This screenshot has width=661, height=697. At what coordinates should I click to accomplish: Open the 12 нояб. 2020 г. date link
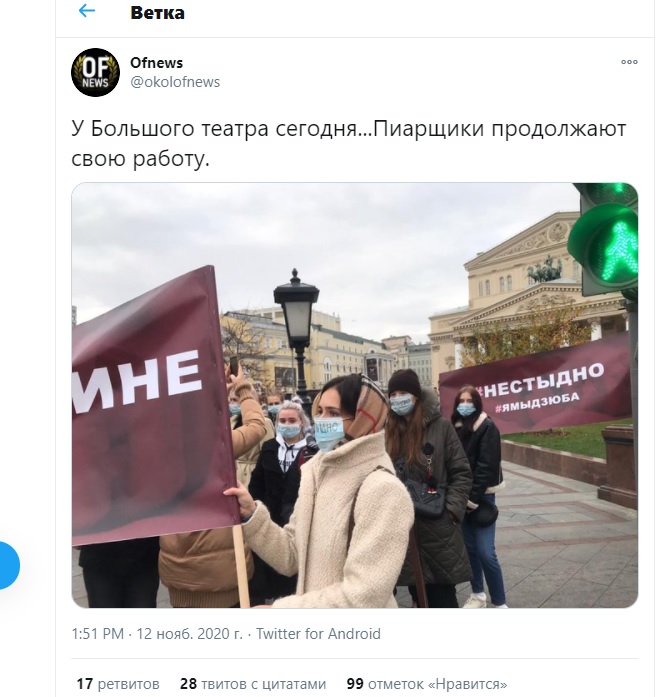pyautogui.click(x=189, y=633)
